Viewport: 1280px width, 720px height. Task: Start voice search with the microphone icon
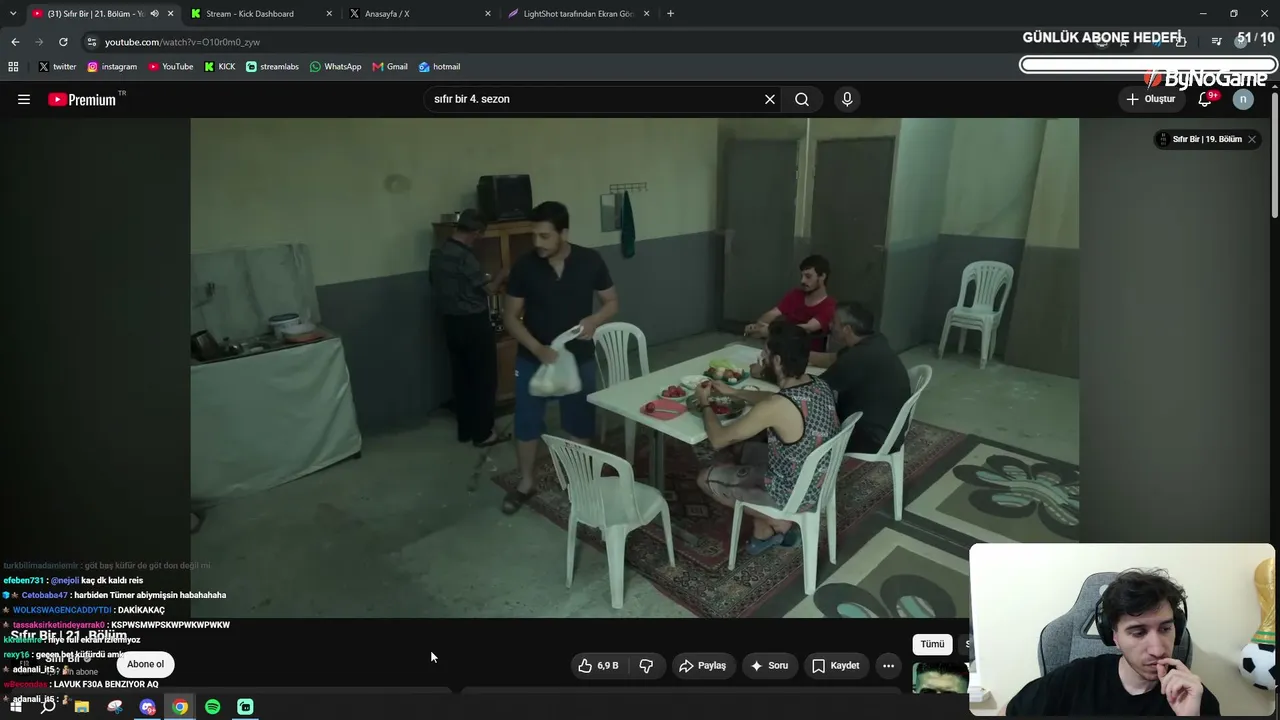click(847, 99)
